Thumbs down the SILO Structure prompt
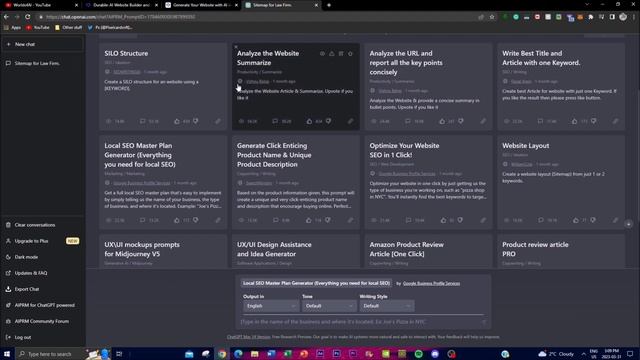 coord(196,121)
